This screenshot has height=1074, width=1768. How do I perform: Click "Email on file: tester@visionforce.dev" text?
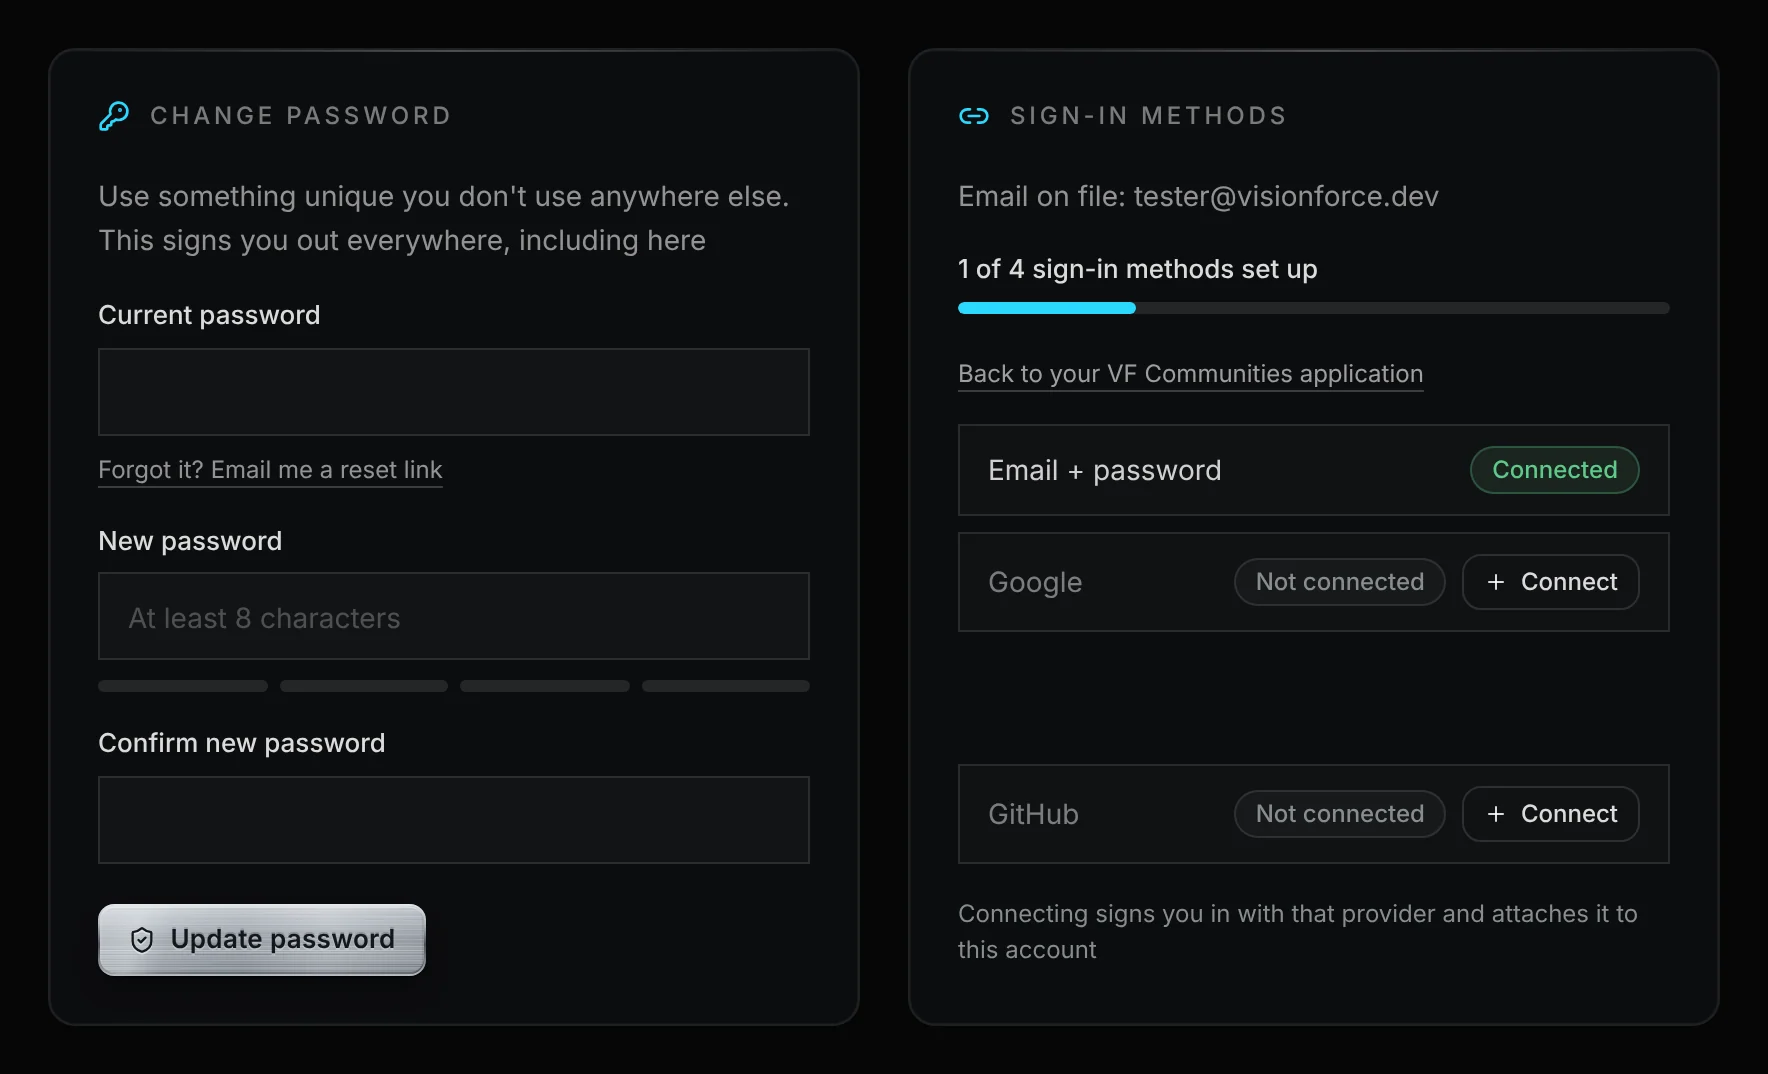click(1198, 196)
